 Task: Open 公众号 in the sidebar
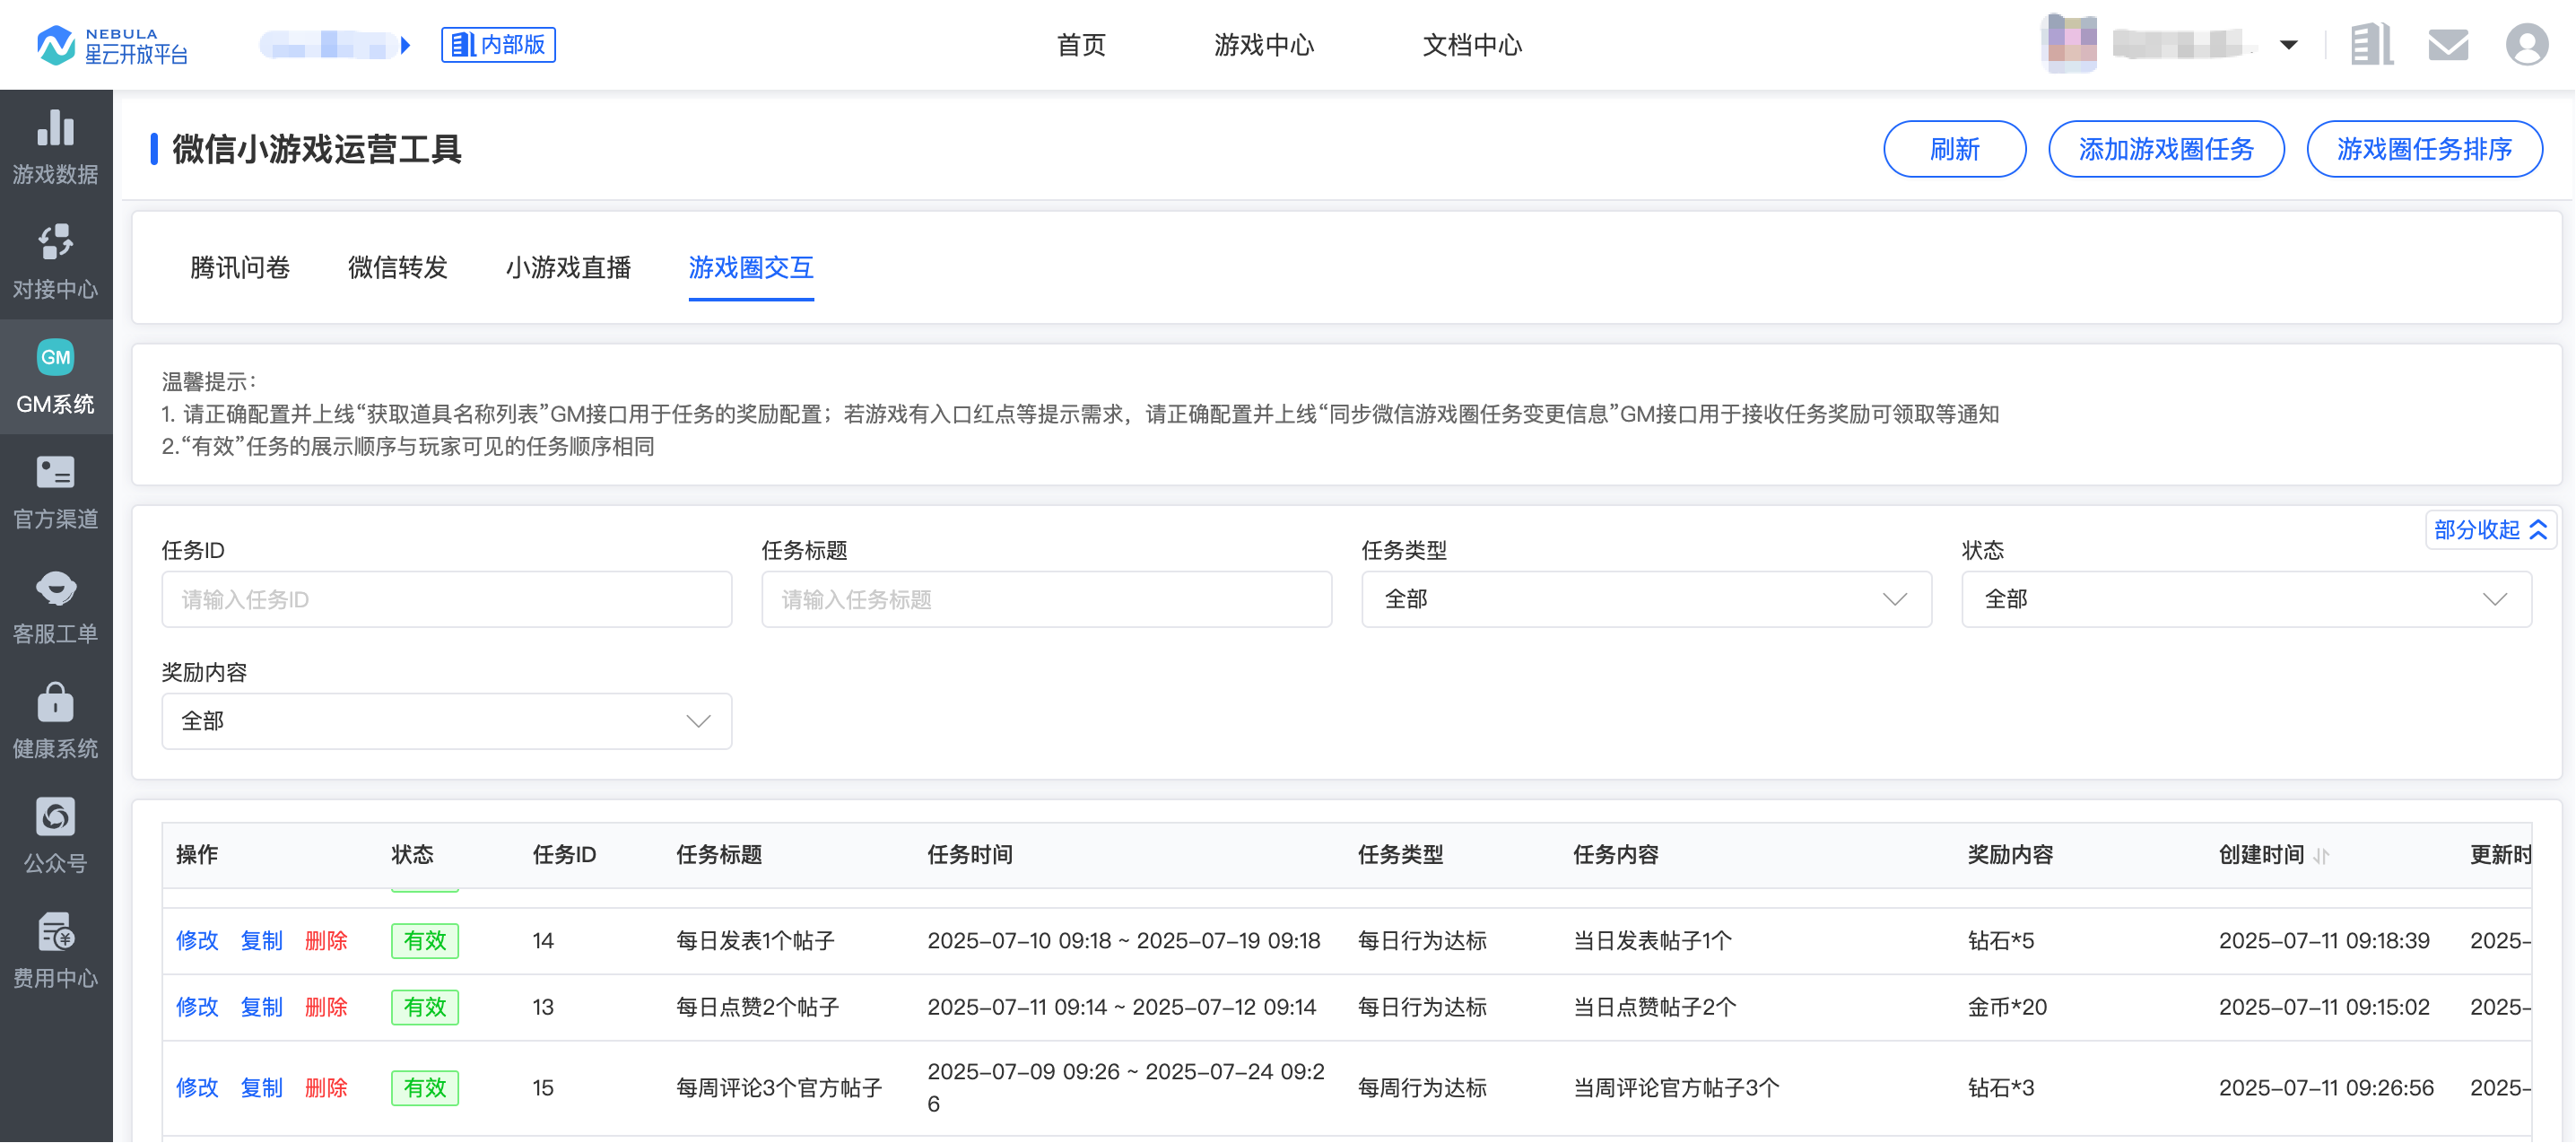pyautogui.click(x=56, y=836)
